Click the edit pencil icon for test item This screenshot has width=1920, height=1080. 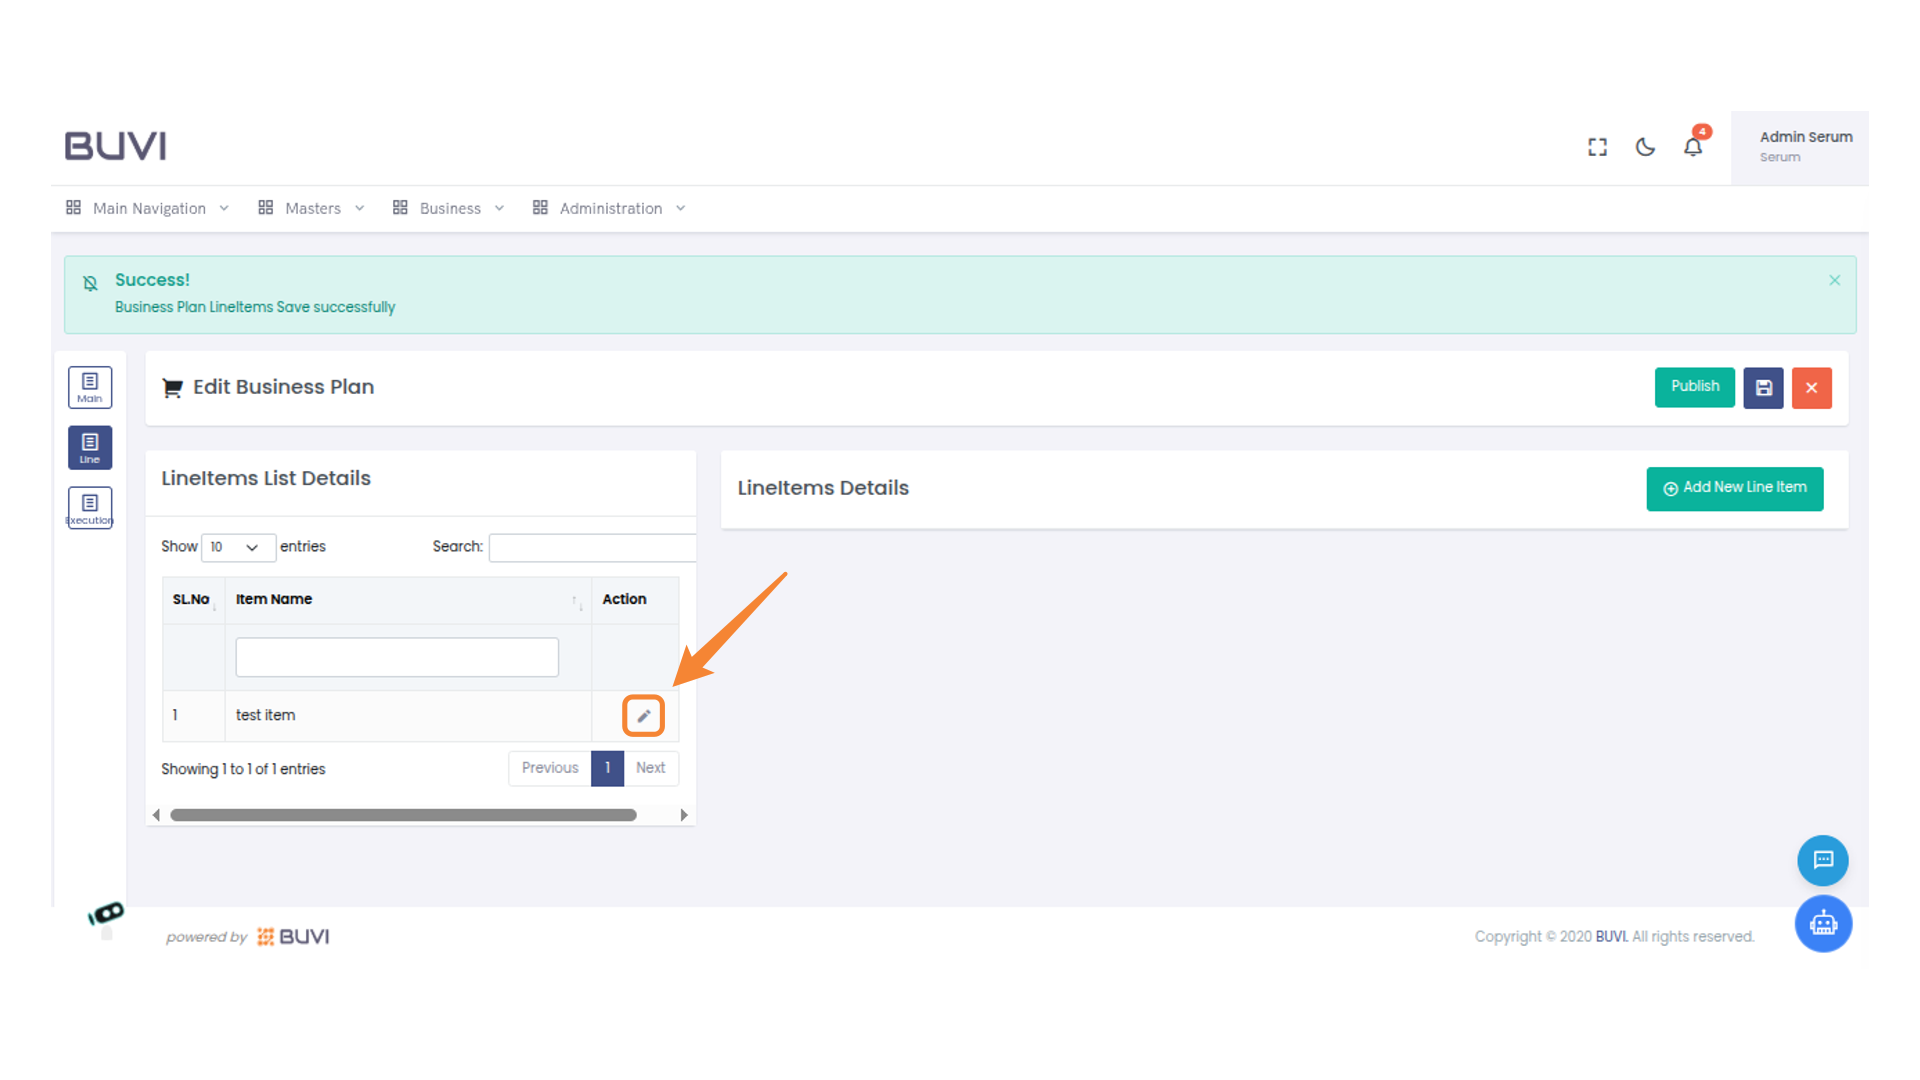(x=643, y=716)
